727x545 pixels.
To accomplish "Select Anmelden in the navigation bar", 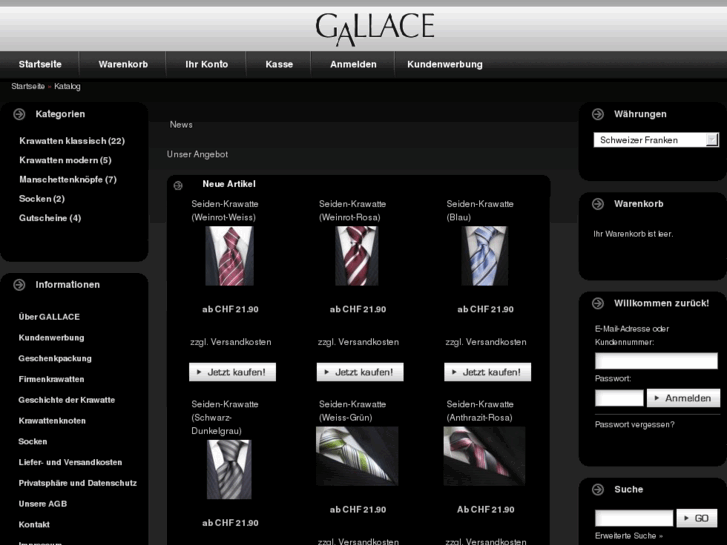I will coord(353,64).
